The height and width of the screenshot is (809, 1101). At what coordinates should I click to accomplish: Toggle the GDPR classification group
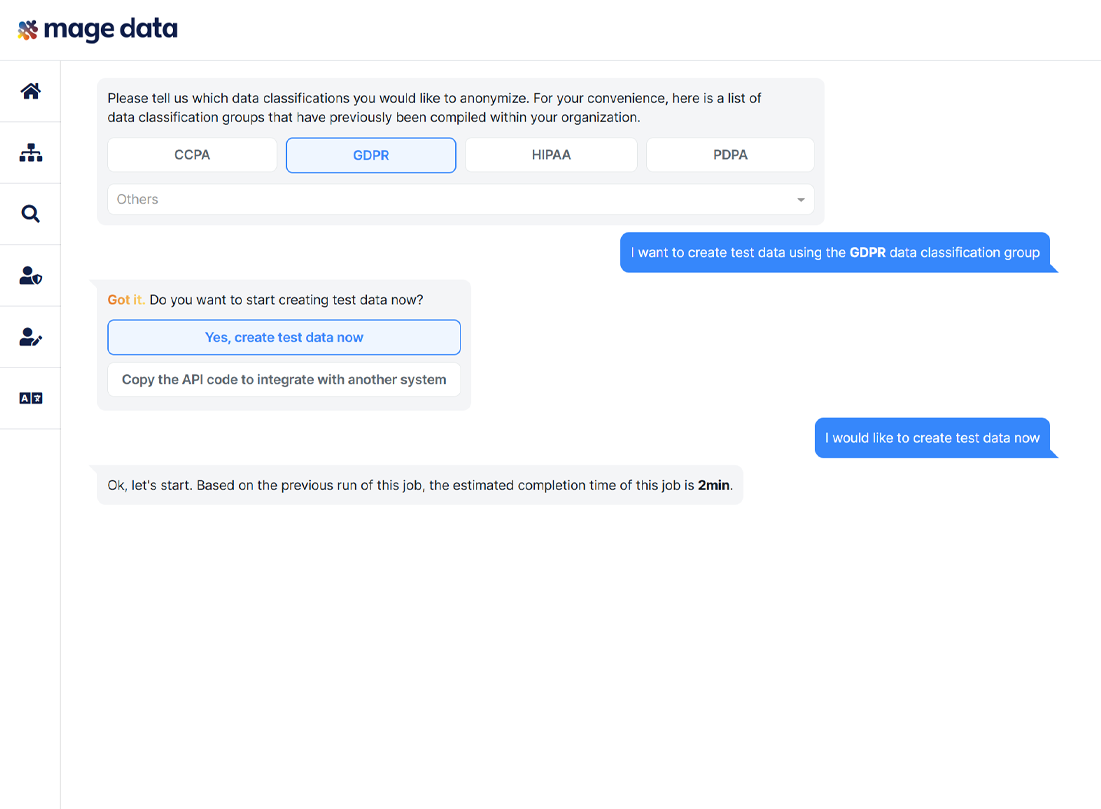(x=371, y=155)
